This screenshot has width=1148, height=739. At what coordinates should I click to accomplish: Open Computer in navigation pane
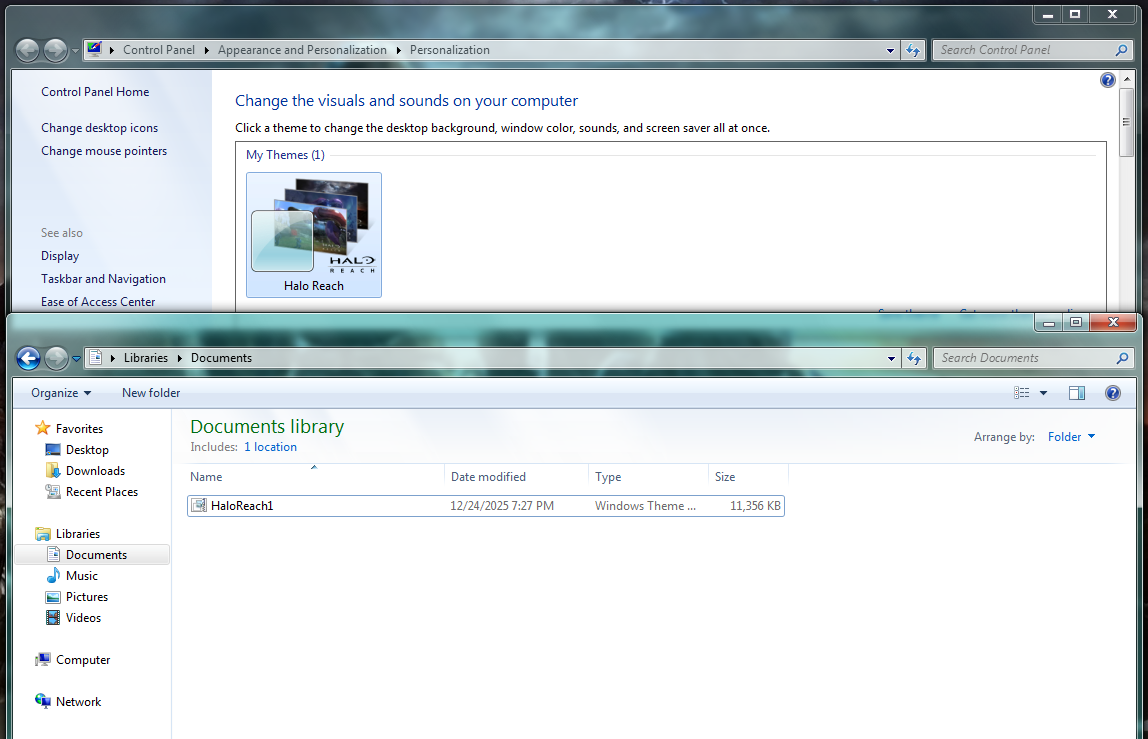pos(83,660)
